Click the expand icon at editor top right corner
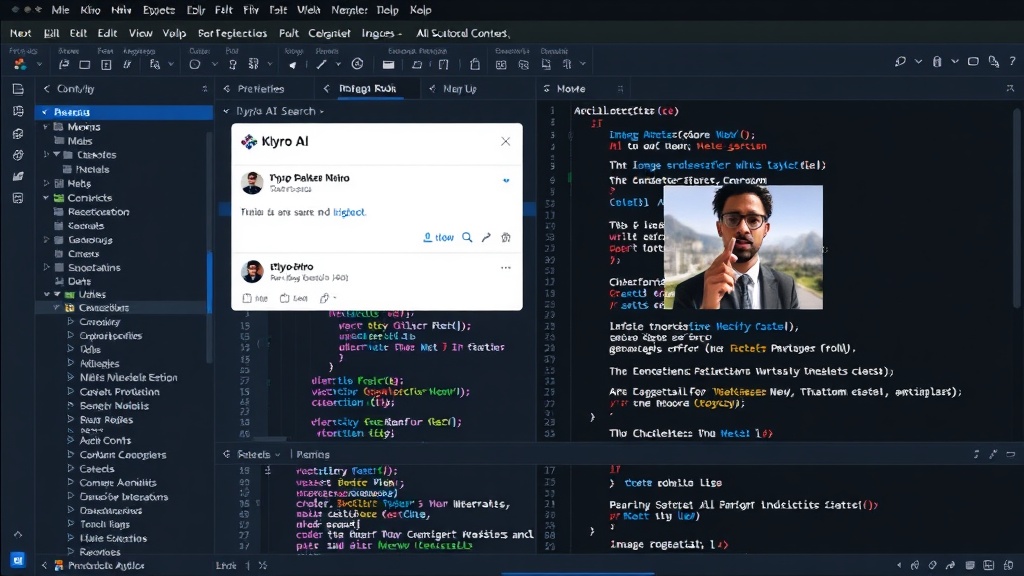 point(1010,88)
